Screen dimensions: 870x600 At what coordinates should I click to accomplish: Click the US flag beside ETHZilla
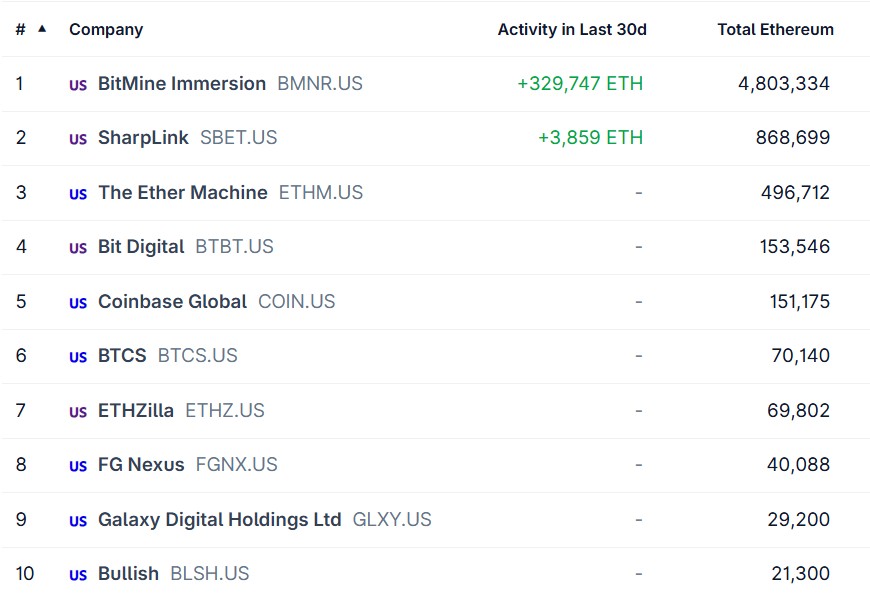click(x=77, y=410)
